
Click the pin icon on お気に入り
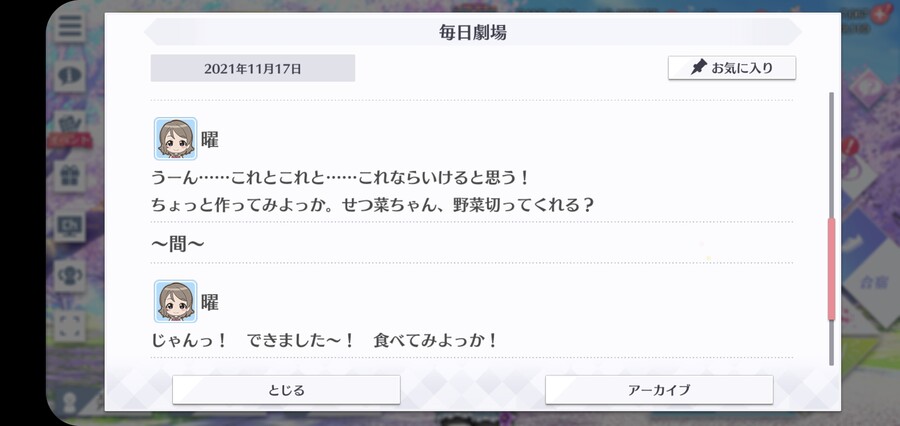coord(698,68)
